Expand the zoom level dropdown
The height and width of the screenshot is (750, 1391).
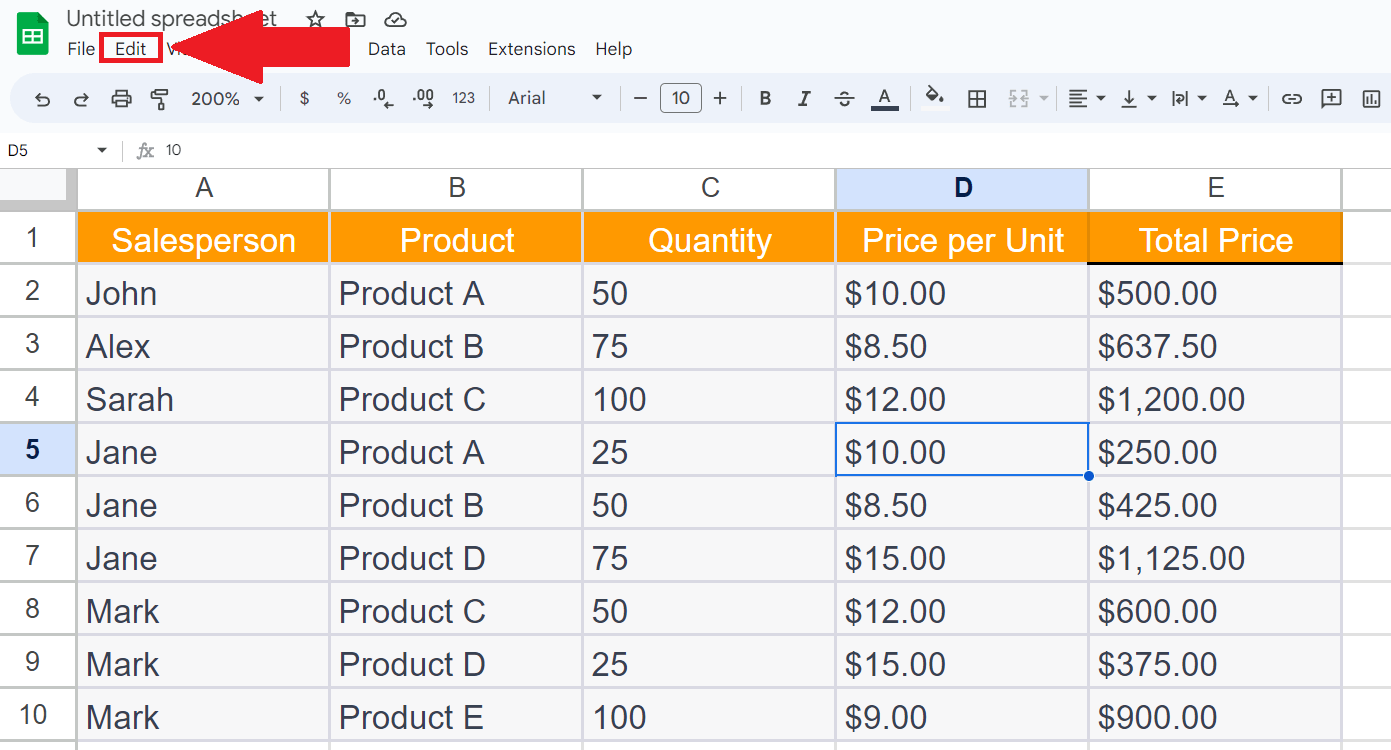(258, 98)
